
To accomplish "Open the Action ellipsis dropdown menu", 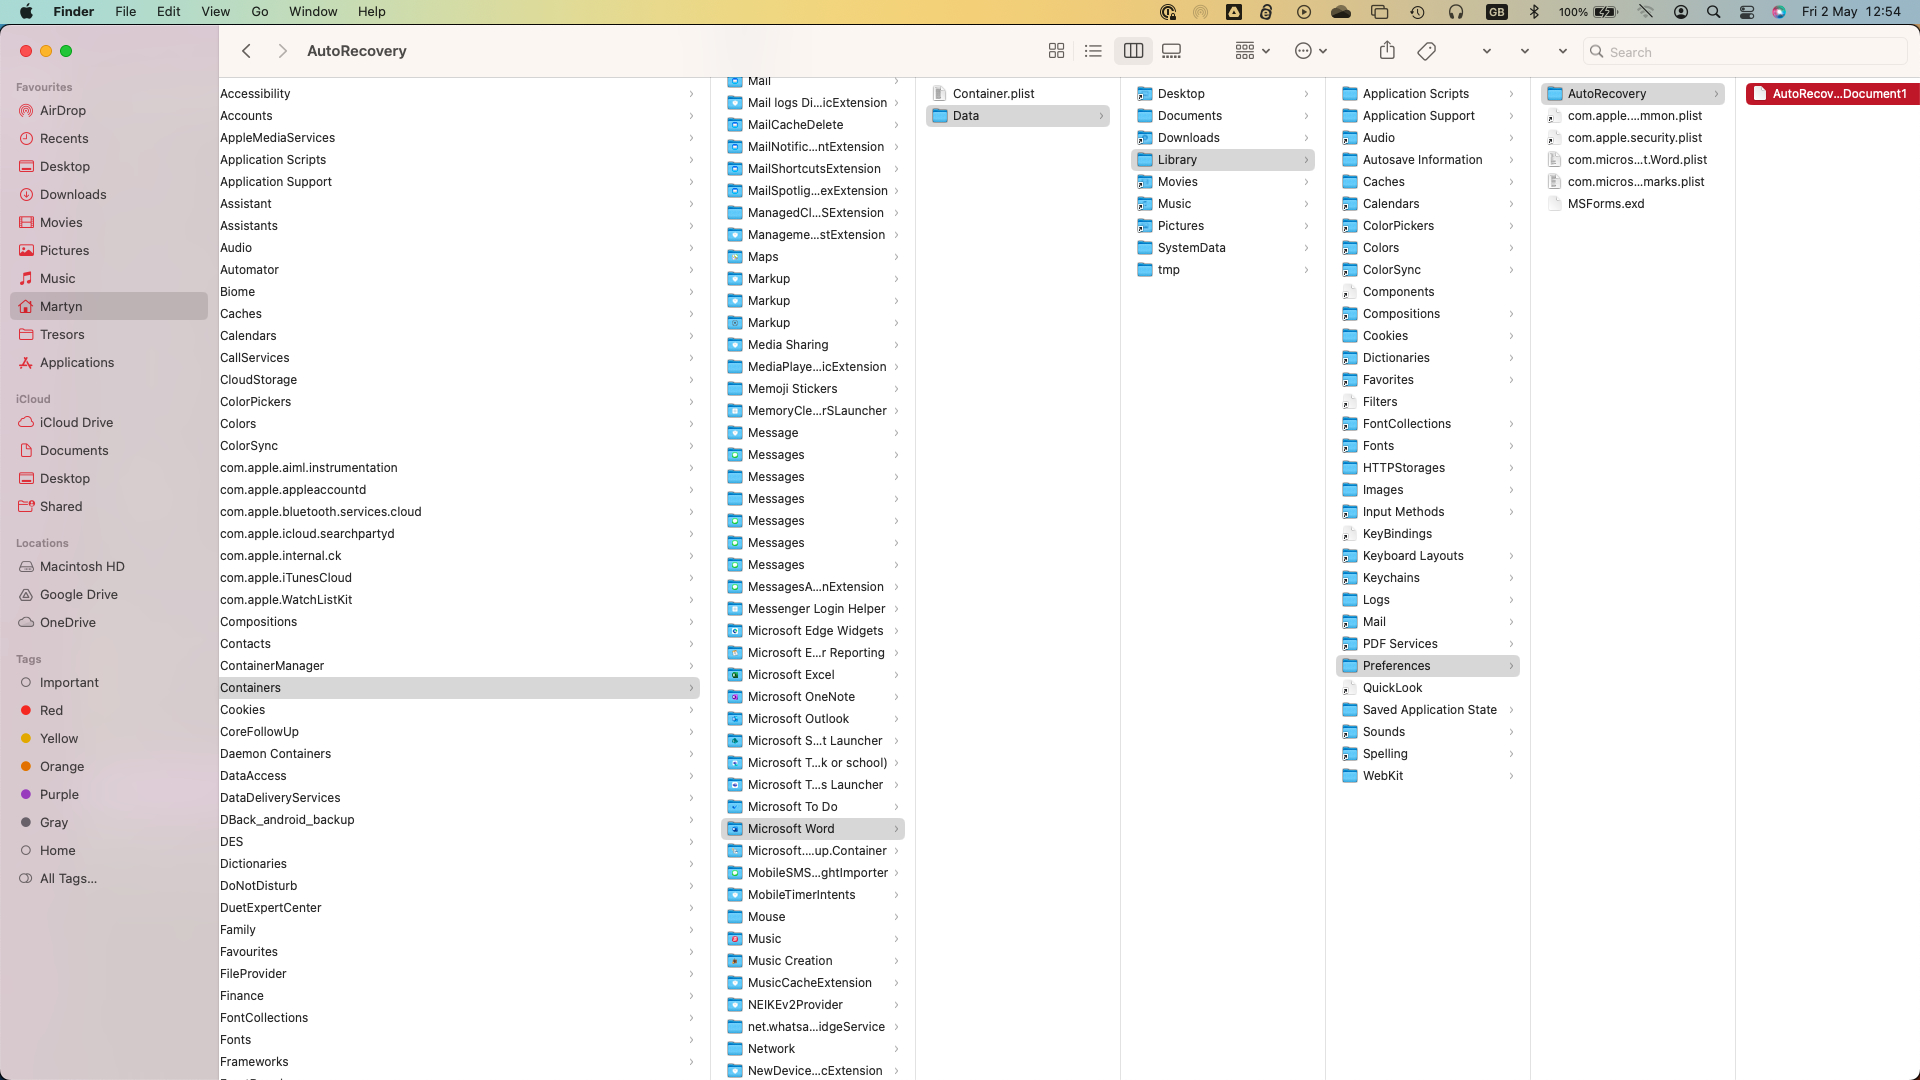I will (1310, 51).
